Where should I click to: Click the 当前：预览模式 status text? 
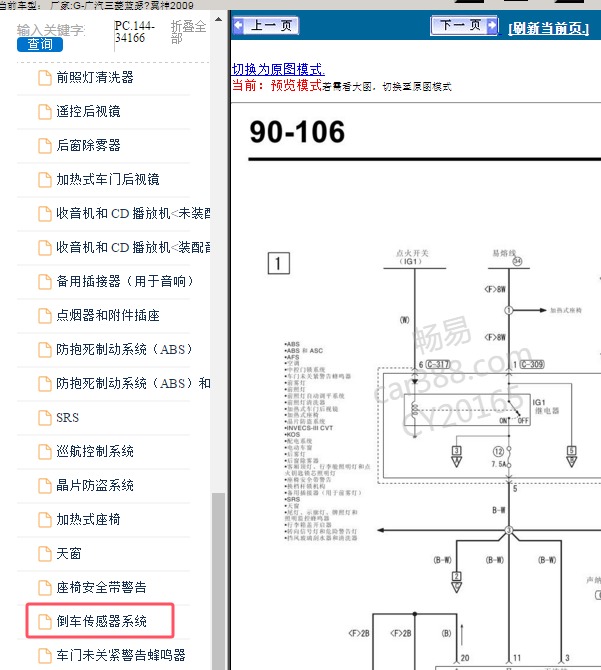coord(277,85)
